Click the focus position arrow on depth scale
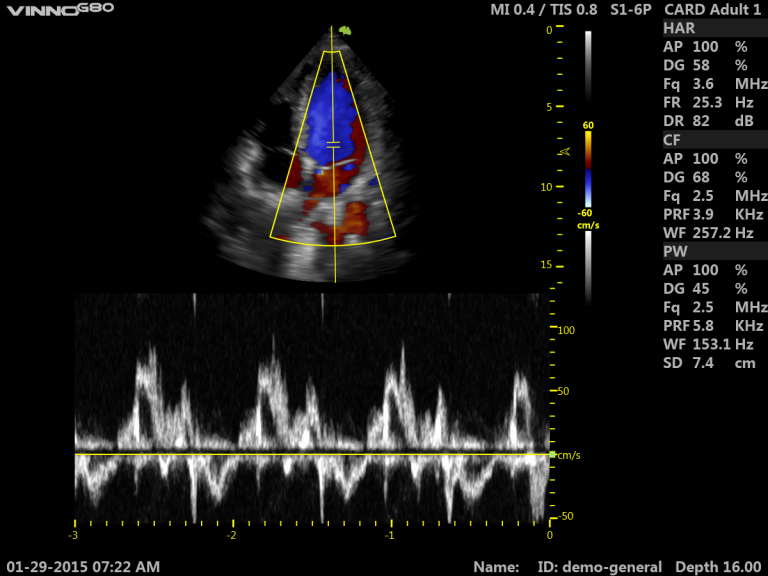The image size is (768, 576). point(565,152)
